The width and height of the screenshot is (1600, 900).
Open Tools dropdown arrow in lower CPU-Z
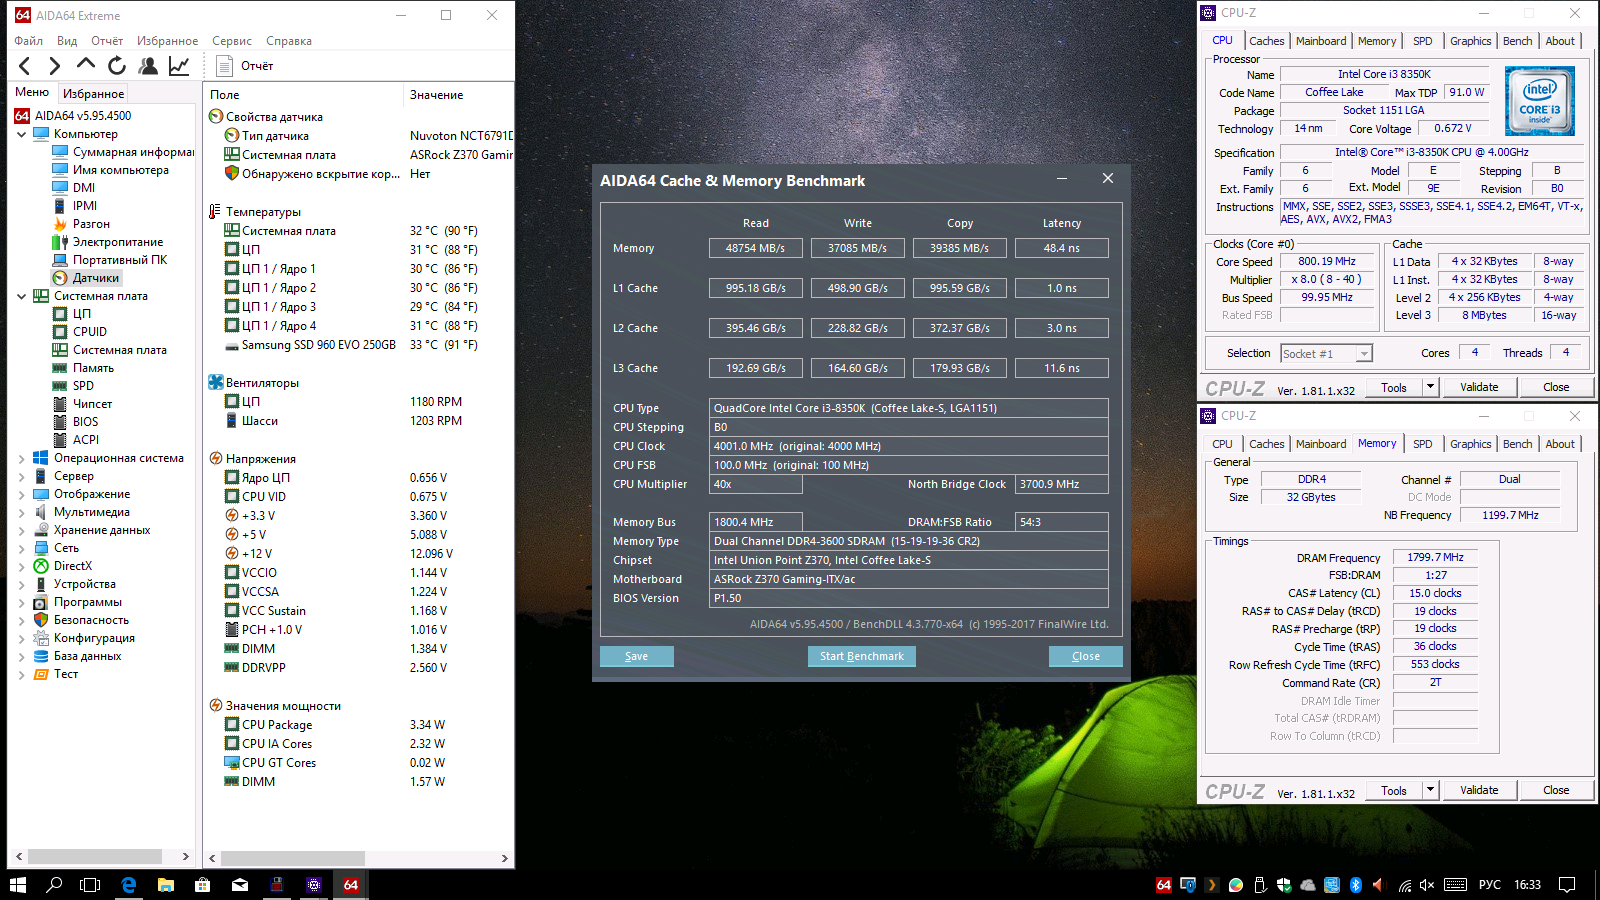click(x=1430, y=790)
